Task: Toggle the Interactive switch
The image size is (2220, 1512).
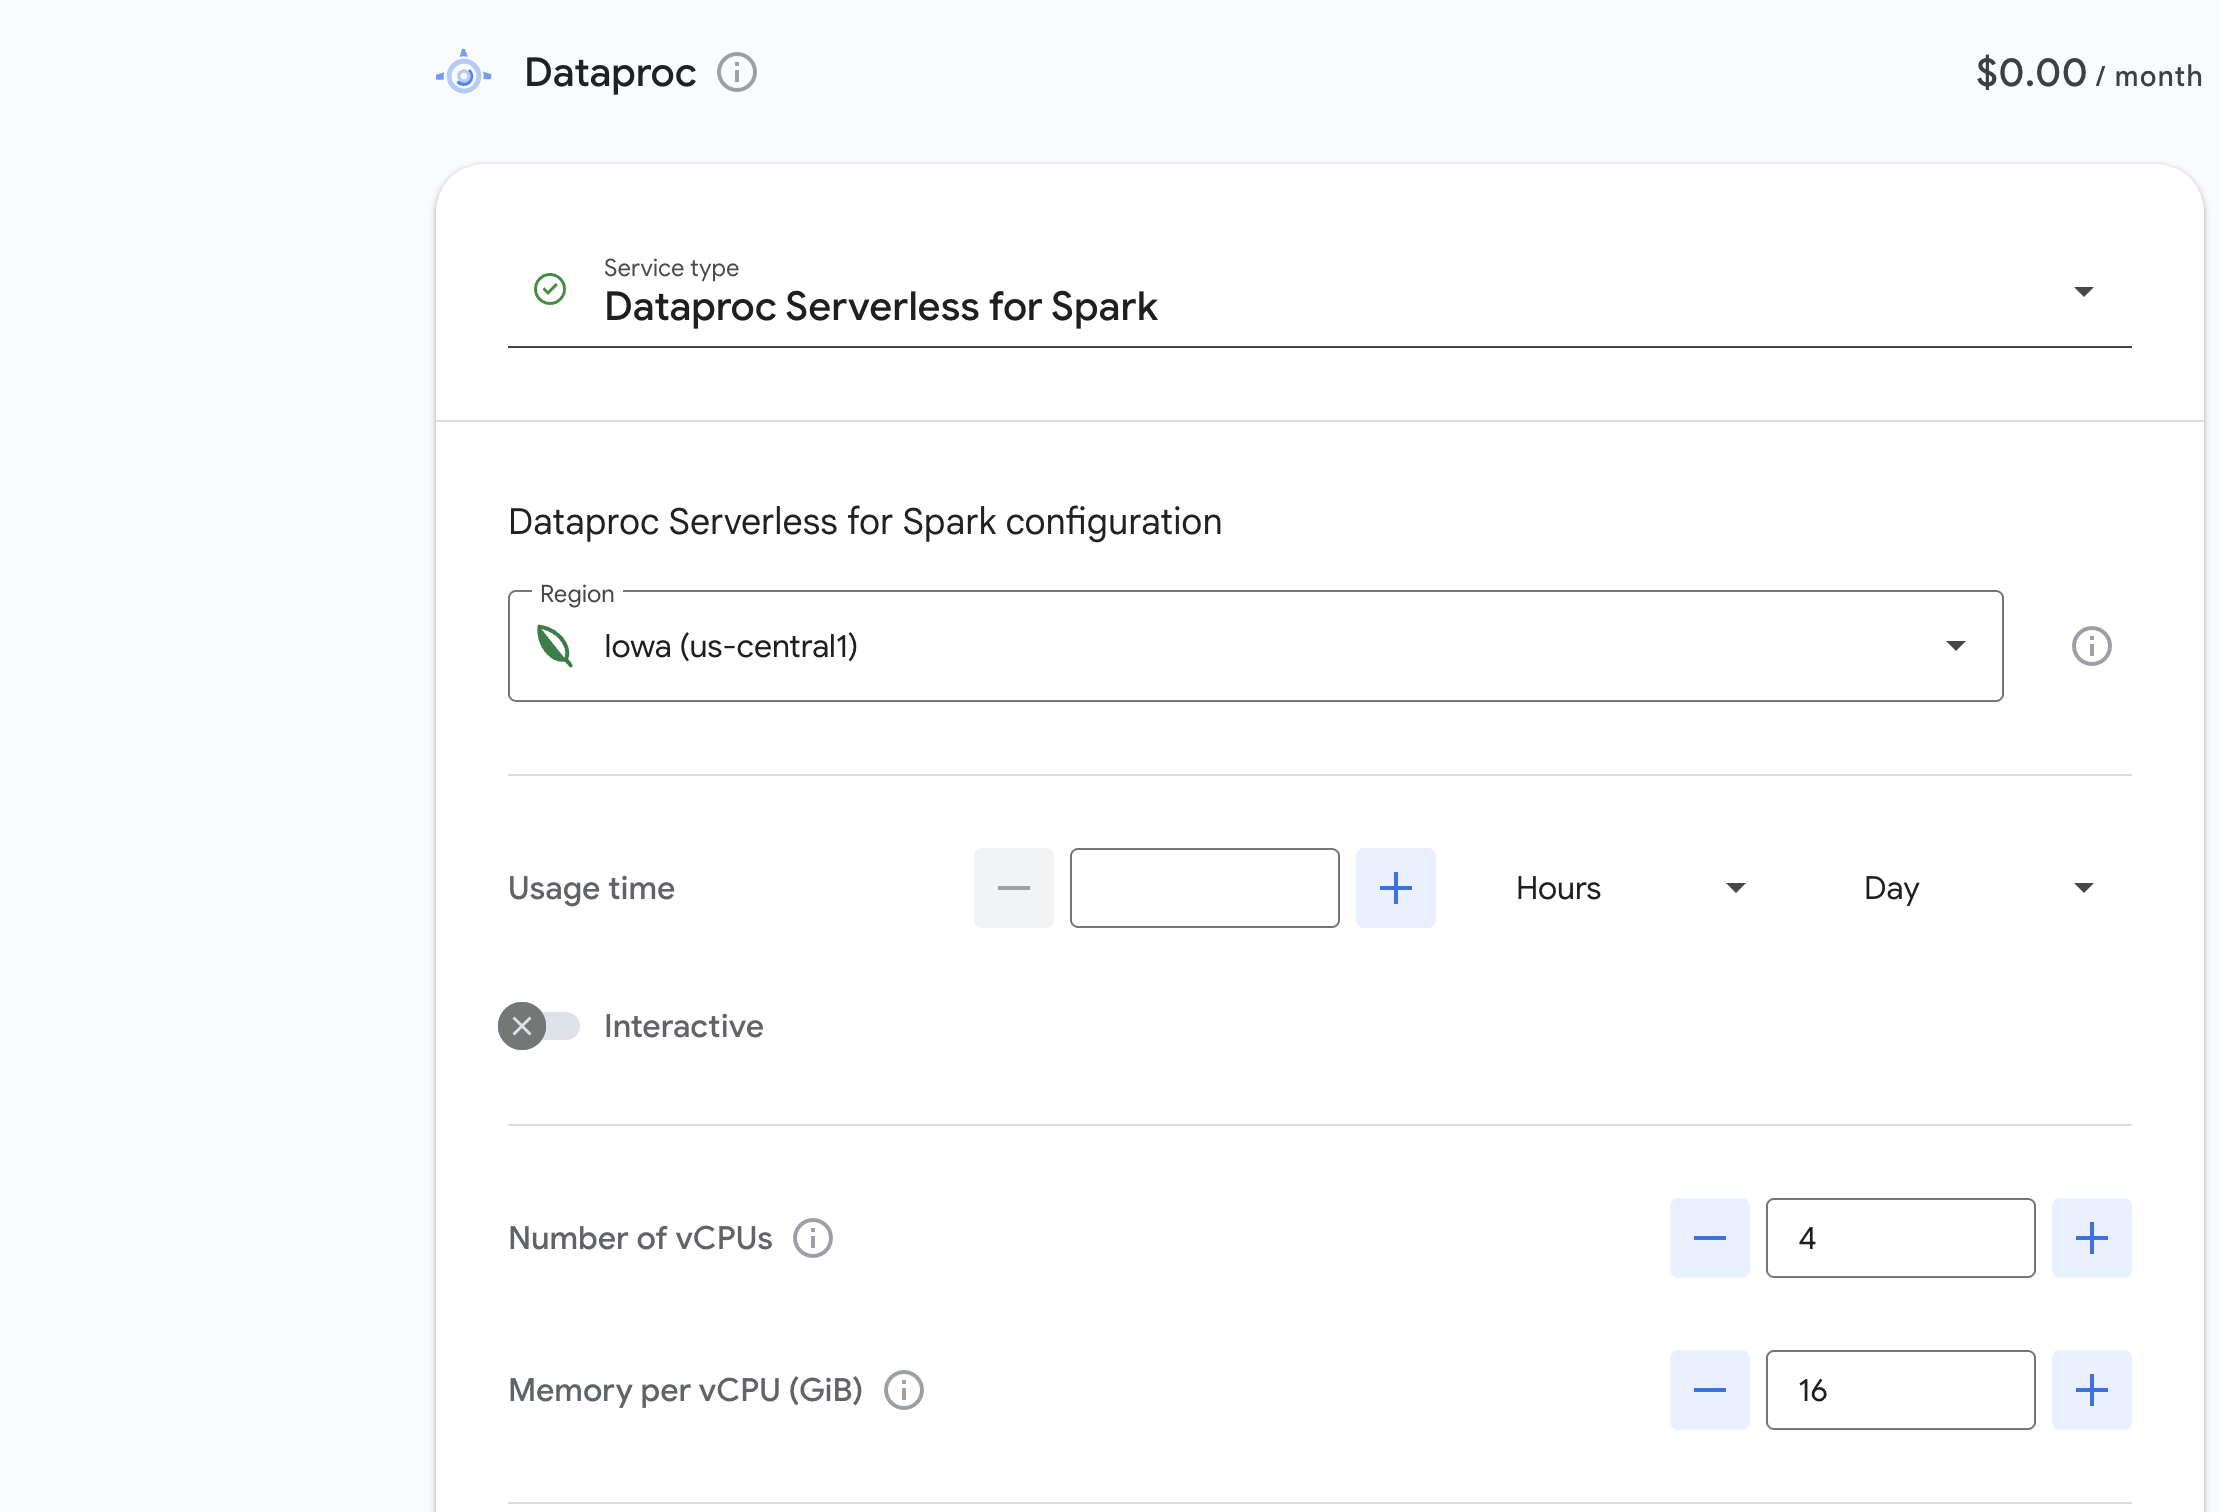Action: 539,1026
